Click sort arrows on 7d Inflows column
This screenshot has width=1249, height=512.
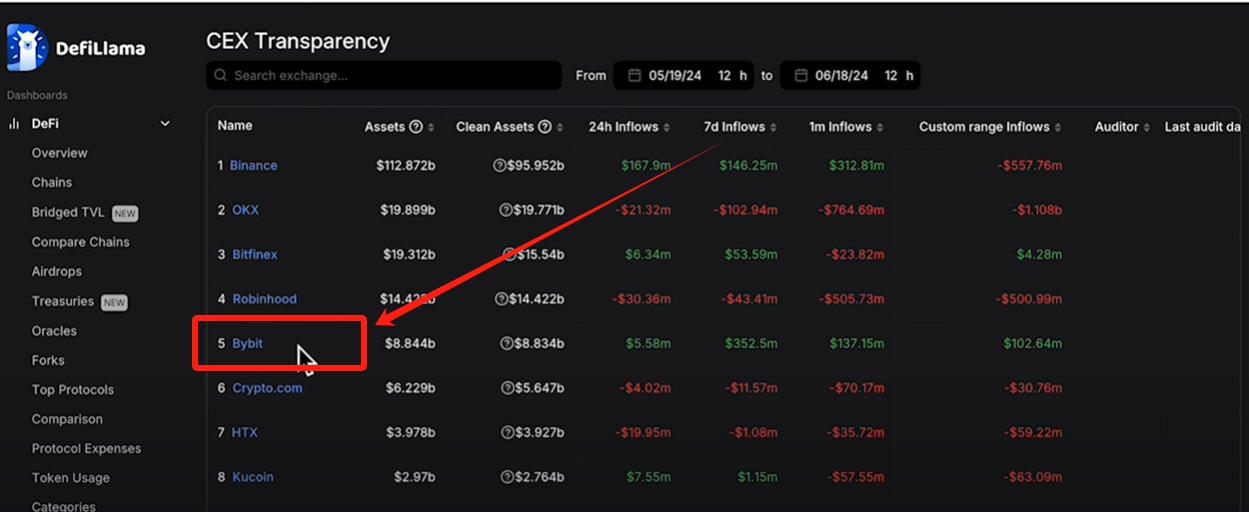coord(773,128)
